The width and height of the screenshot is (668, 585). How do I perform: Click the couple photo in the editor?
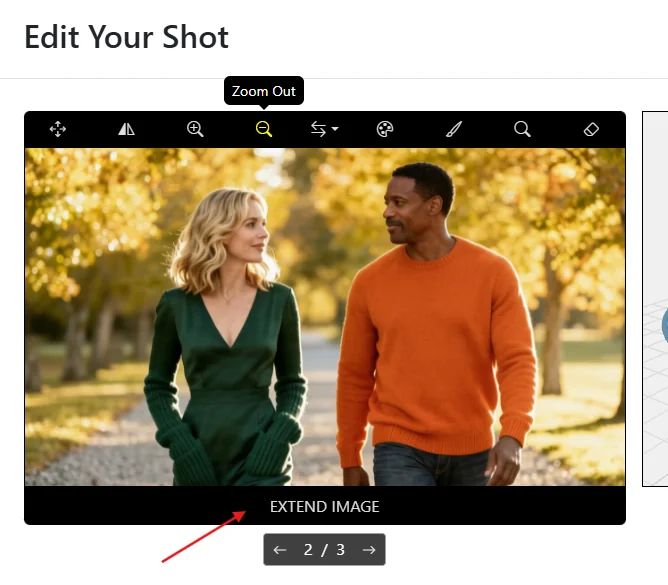click(325, 317)
